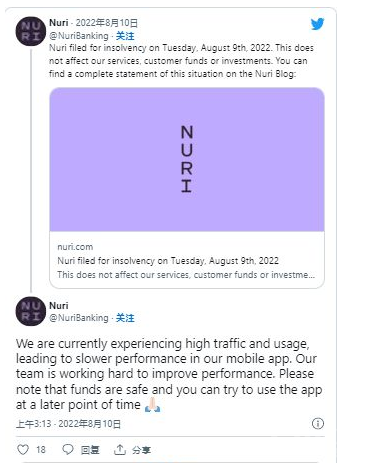The width and height of the screenshot is (380, 463).
Task: Open the nuri.com link preview domain
Action: pyautogui.click(x=75, y=247)
